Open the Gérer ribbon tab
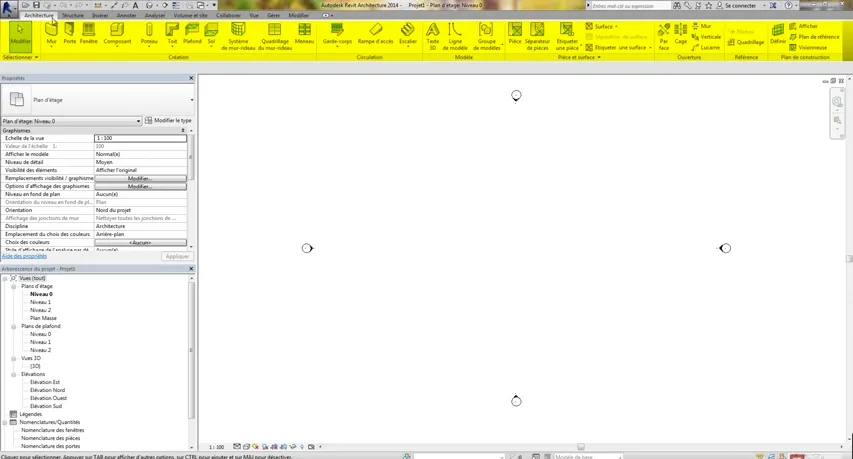This screenshot has height=459, width=853. pos(273,15)
